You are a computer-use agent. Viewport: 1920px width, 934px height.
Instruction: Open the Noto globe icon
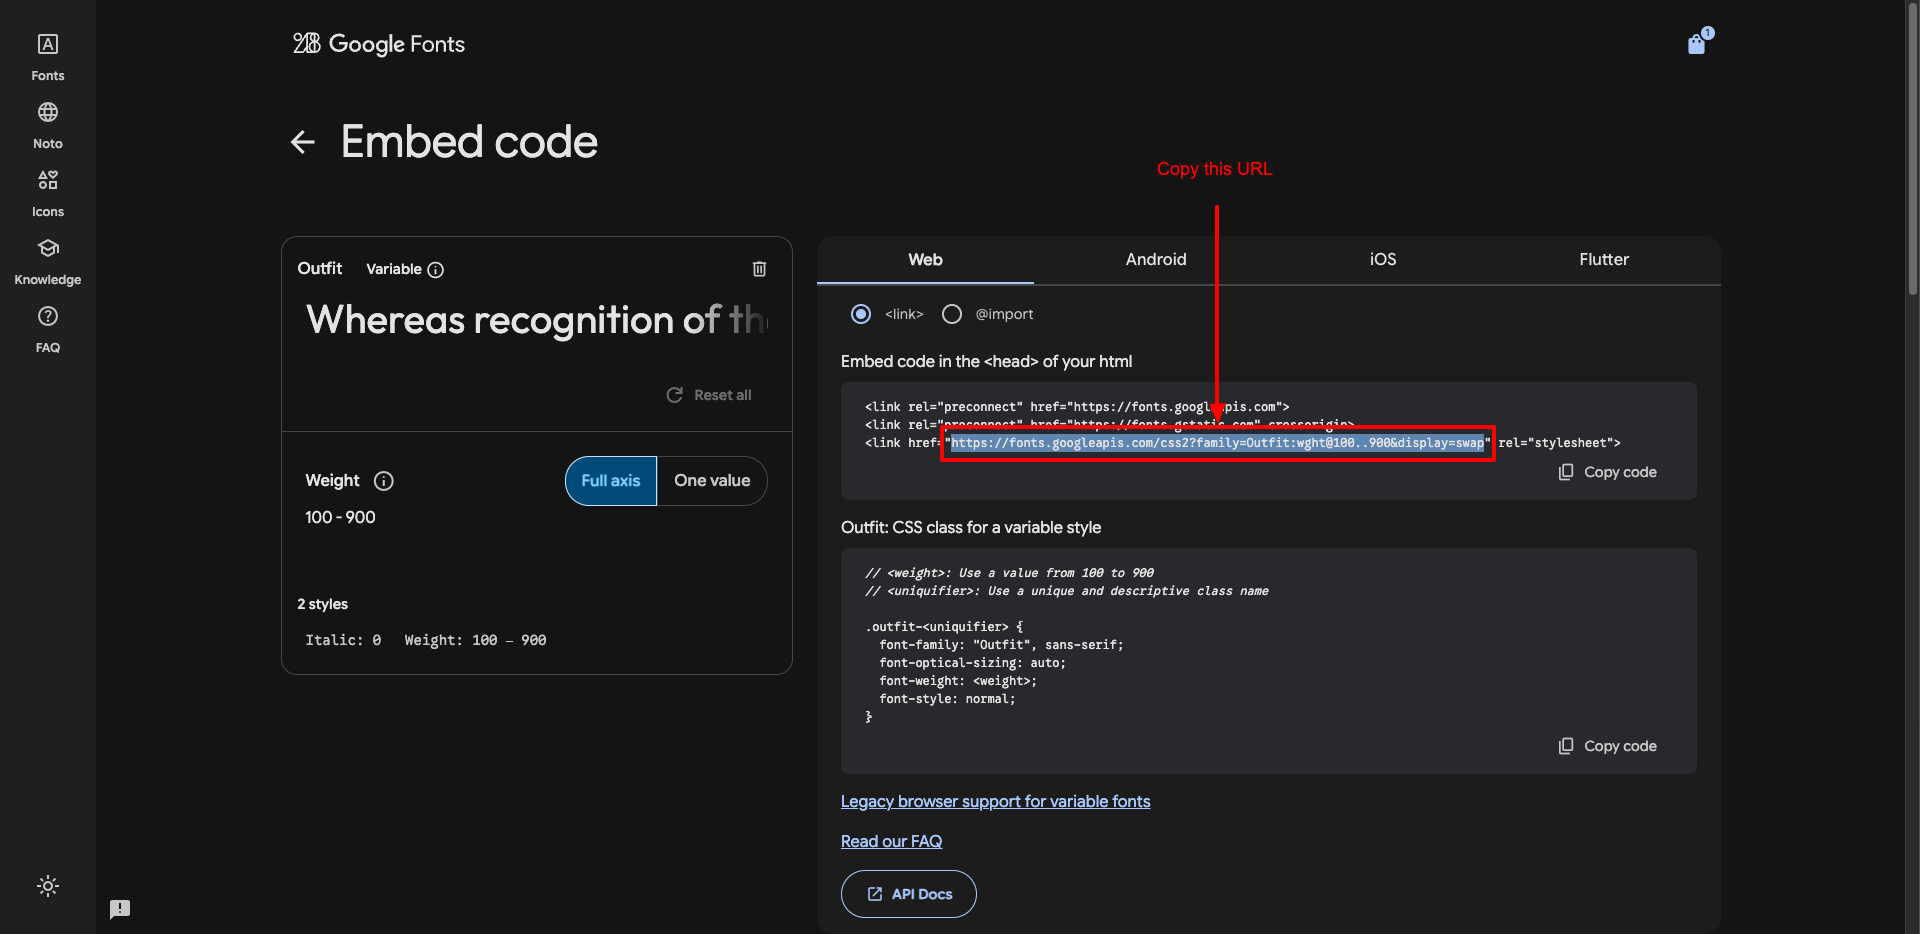[47, 113]
